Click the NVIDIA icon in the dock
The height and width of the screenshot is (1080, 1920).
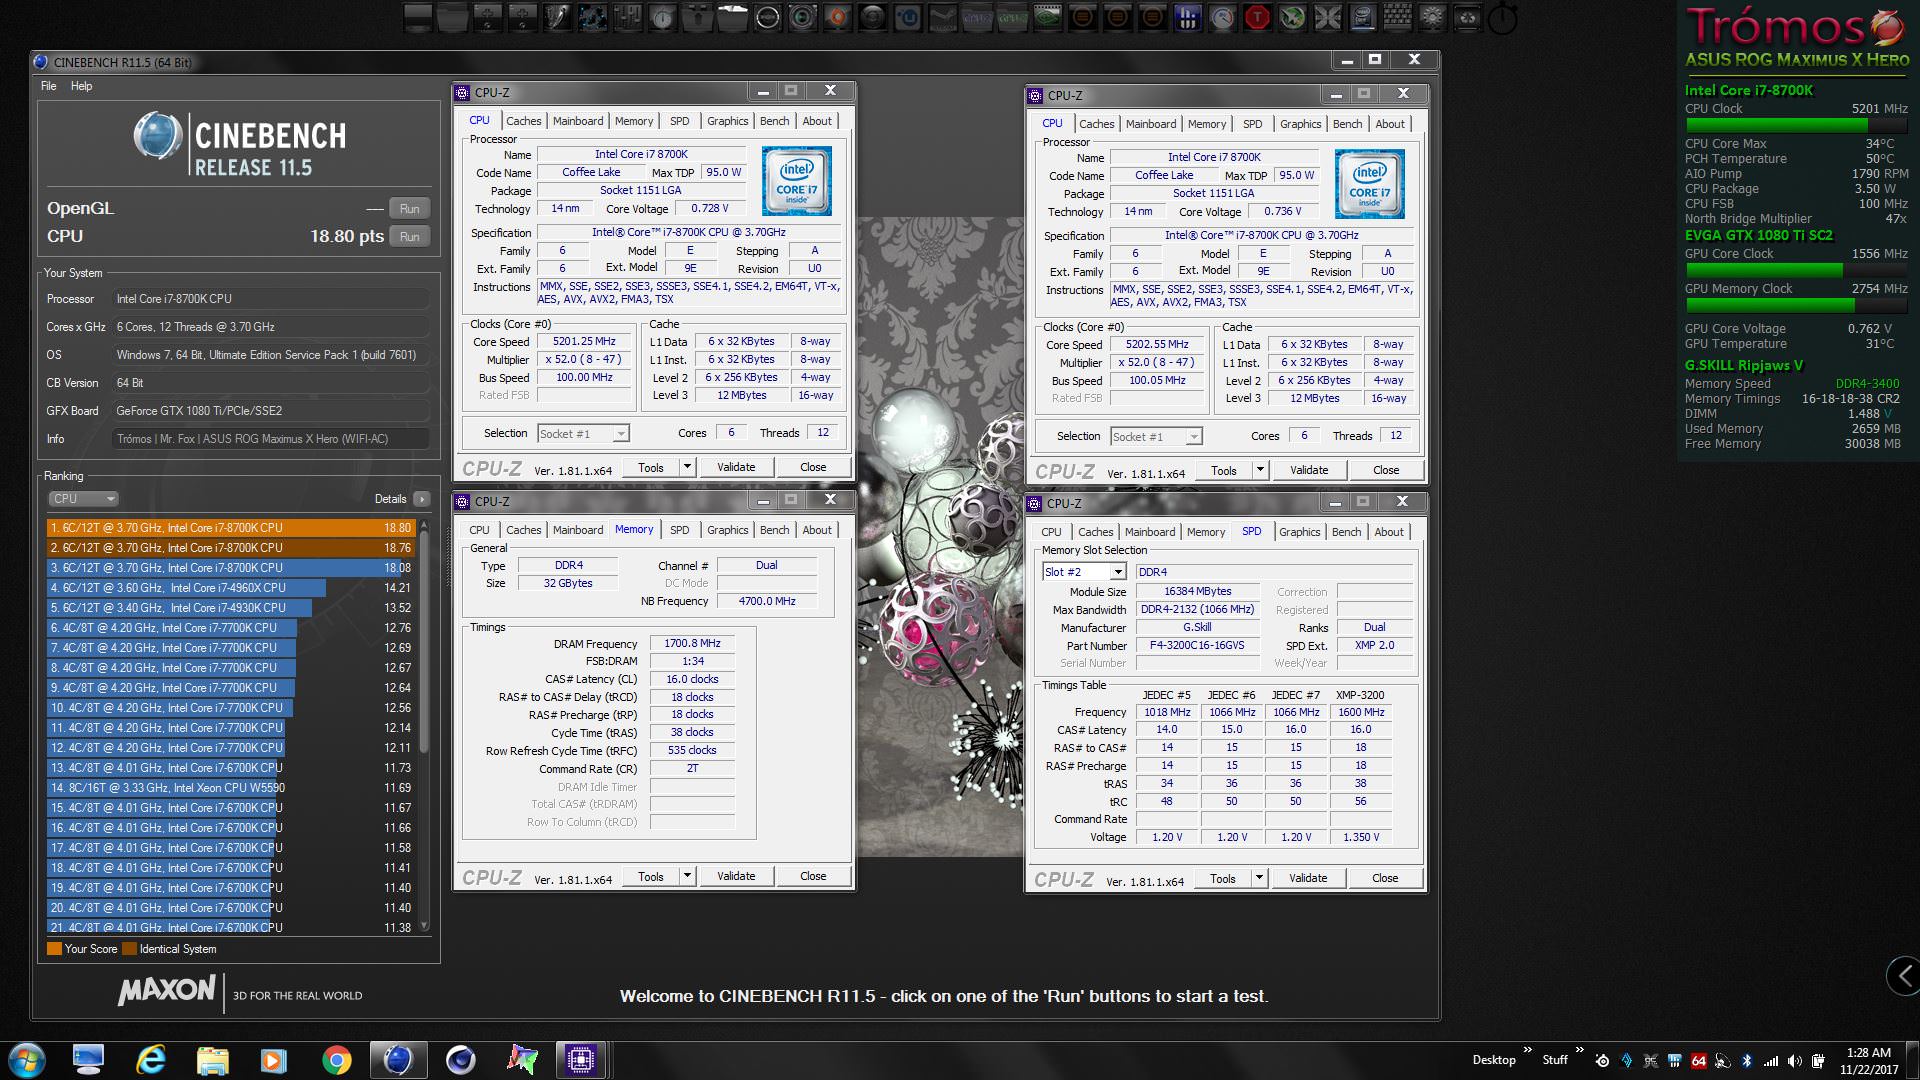pos(1047,17)
